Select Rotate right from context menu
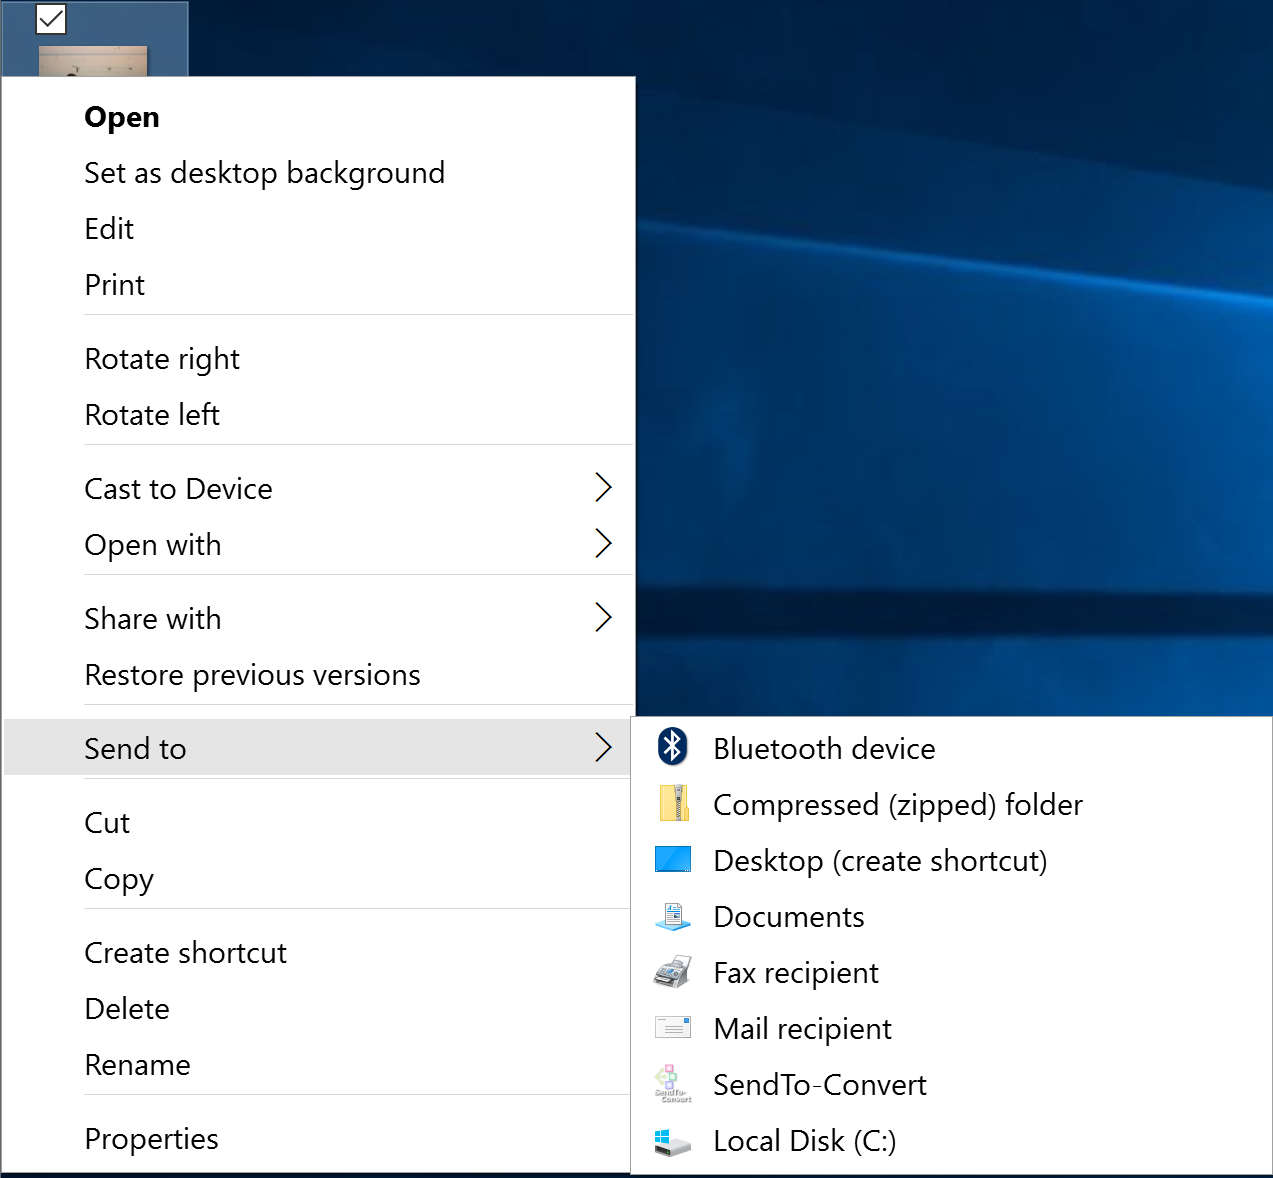This screenshot has width=1273, height=1178. click(162, 359)
